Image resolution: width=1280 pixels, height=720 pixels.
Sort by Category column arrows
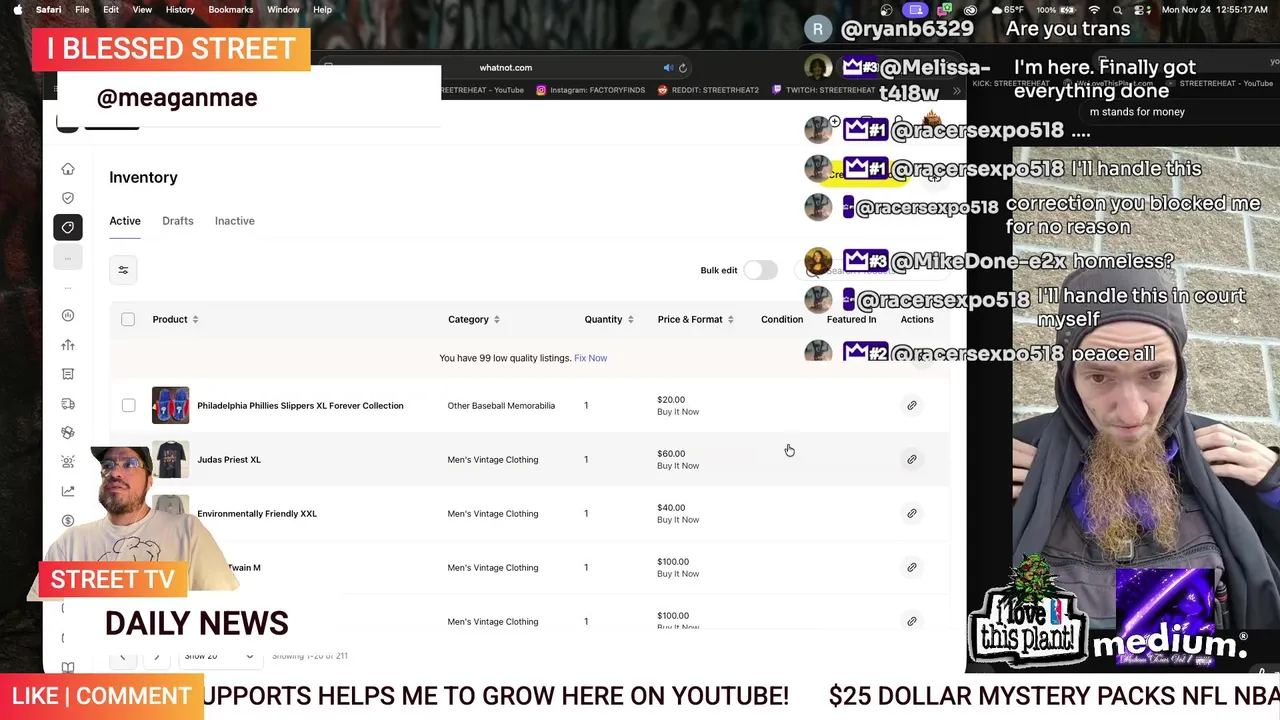tap(496, 320)
